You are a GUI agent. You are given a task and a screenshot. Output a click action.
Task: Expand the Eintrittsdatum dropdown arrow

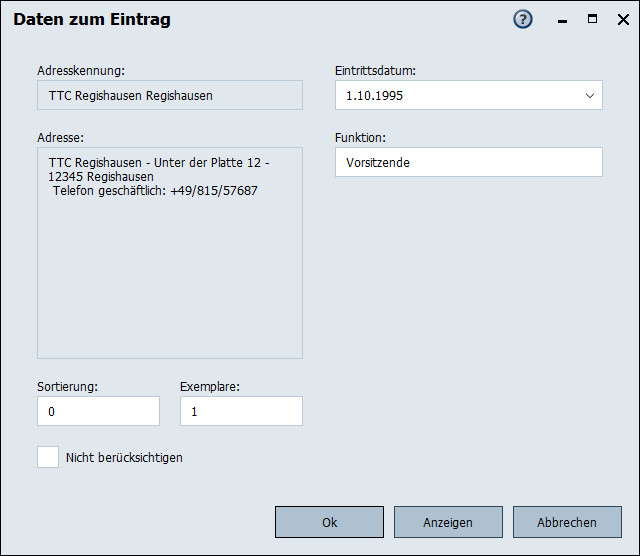pos(588,96)
